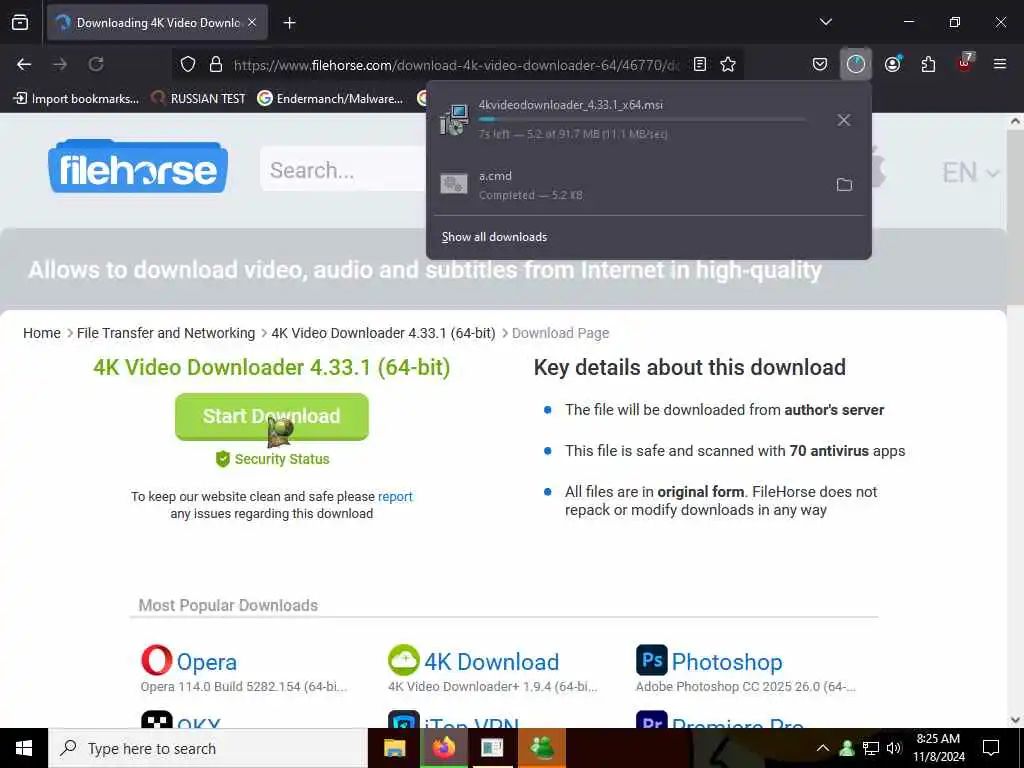Select the Downloading 4K Video Downloader tab

coord(157,22)
